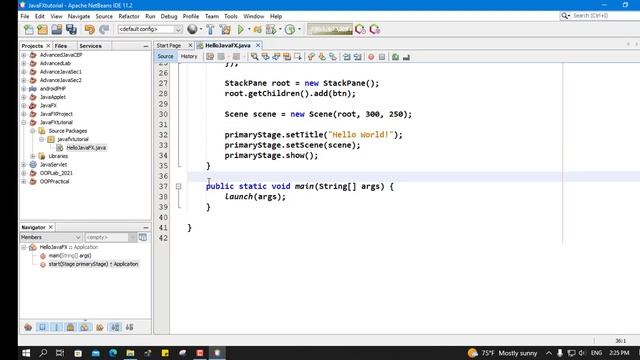Screen dimensions: 640x360
Task: Open the File menu
Action: pos(24,16)
